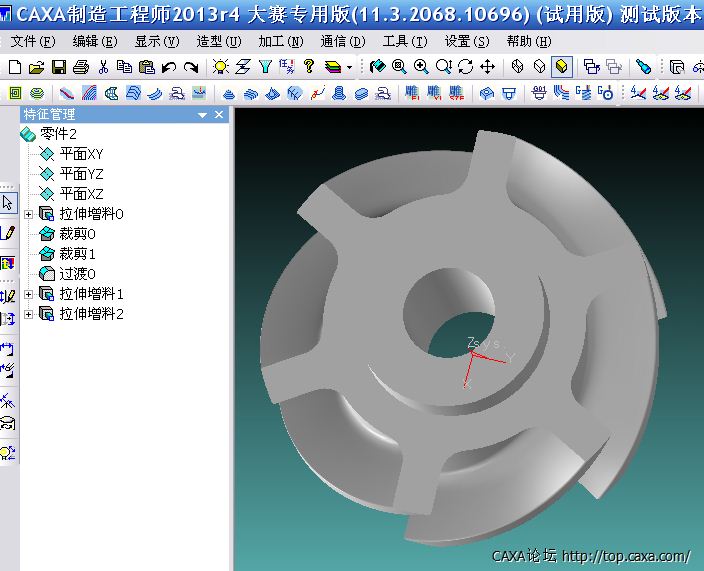Paste from the clipboard icon
704x571 pixels.
pos(147,67)
